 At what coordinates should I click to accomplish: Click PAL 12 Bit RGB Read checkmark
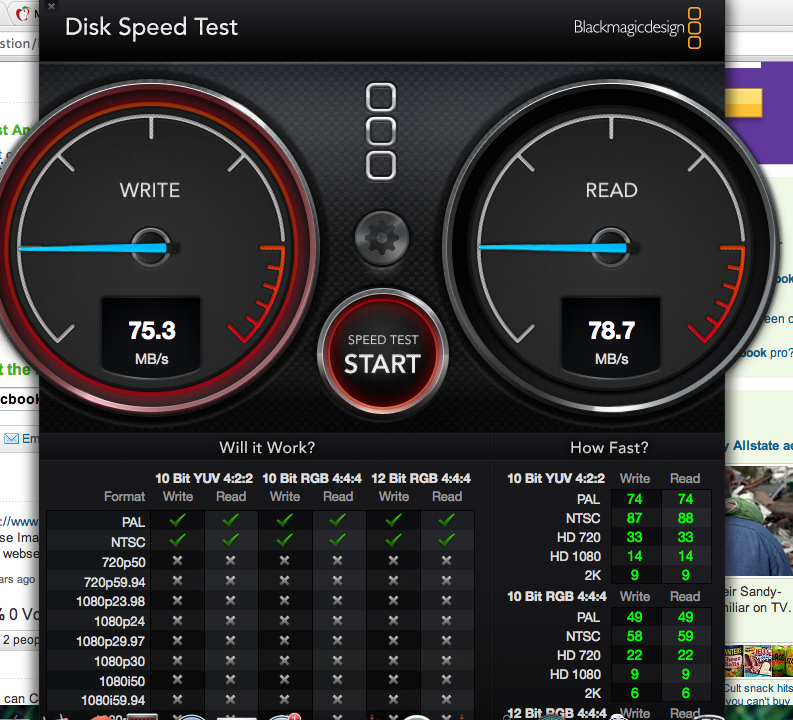point(447,520)
